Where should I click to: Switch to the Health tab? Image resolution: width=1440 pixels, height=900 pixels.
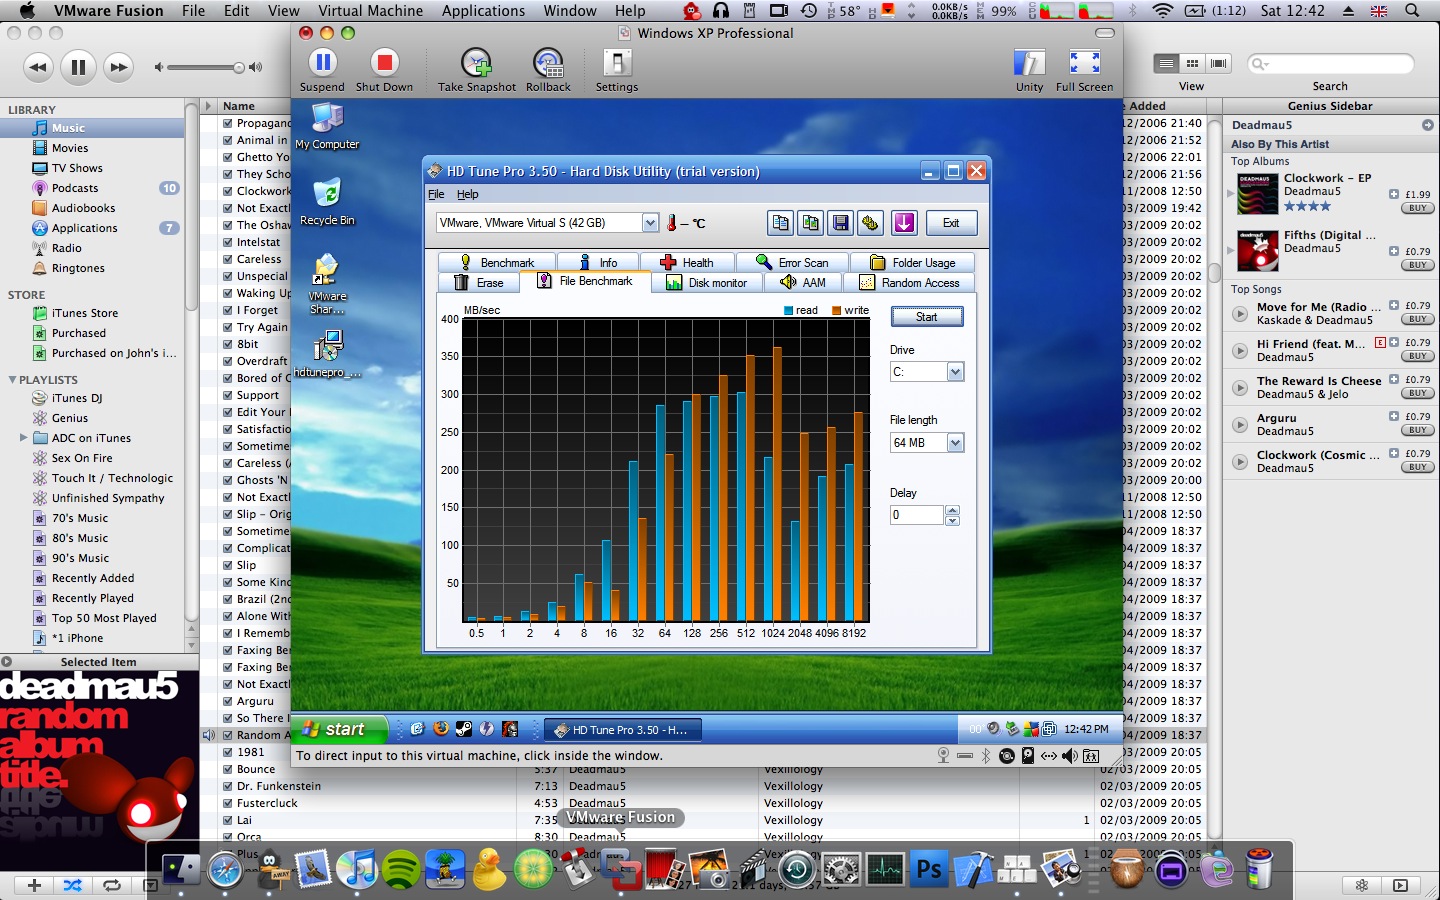click(x=687, y=262)
